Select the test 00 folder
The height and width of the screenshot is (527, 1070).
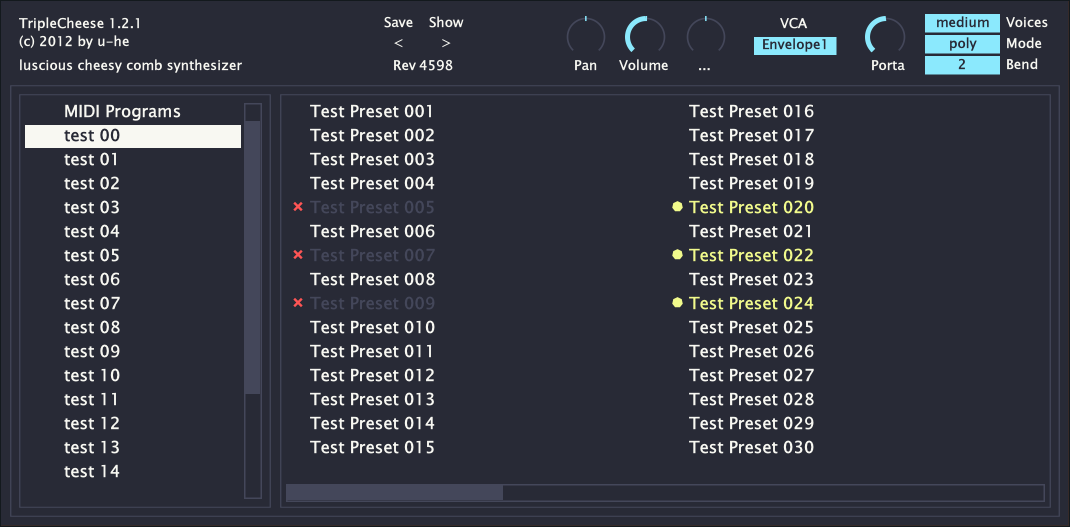[x=133, y=136]
